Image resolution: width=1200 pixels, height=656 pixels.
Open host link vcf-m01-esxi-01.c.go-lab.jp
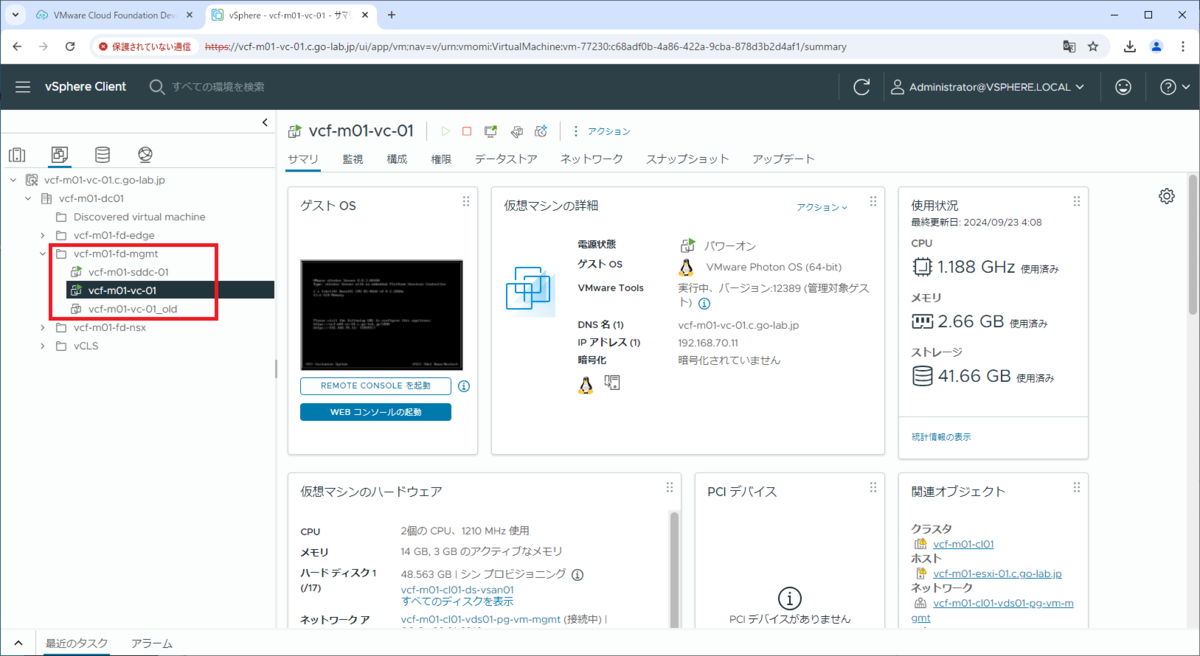tap(996, 574)
